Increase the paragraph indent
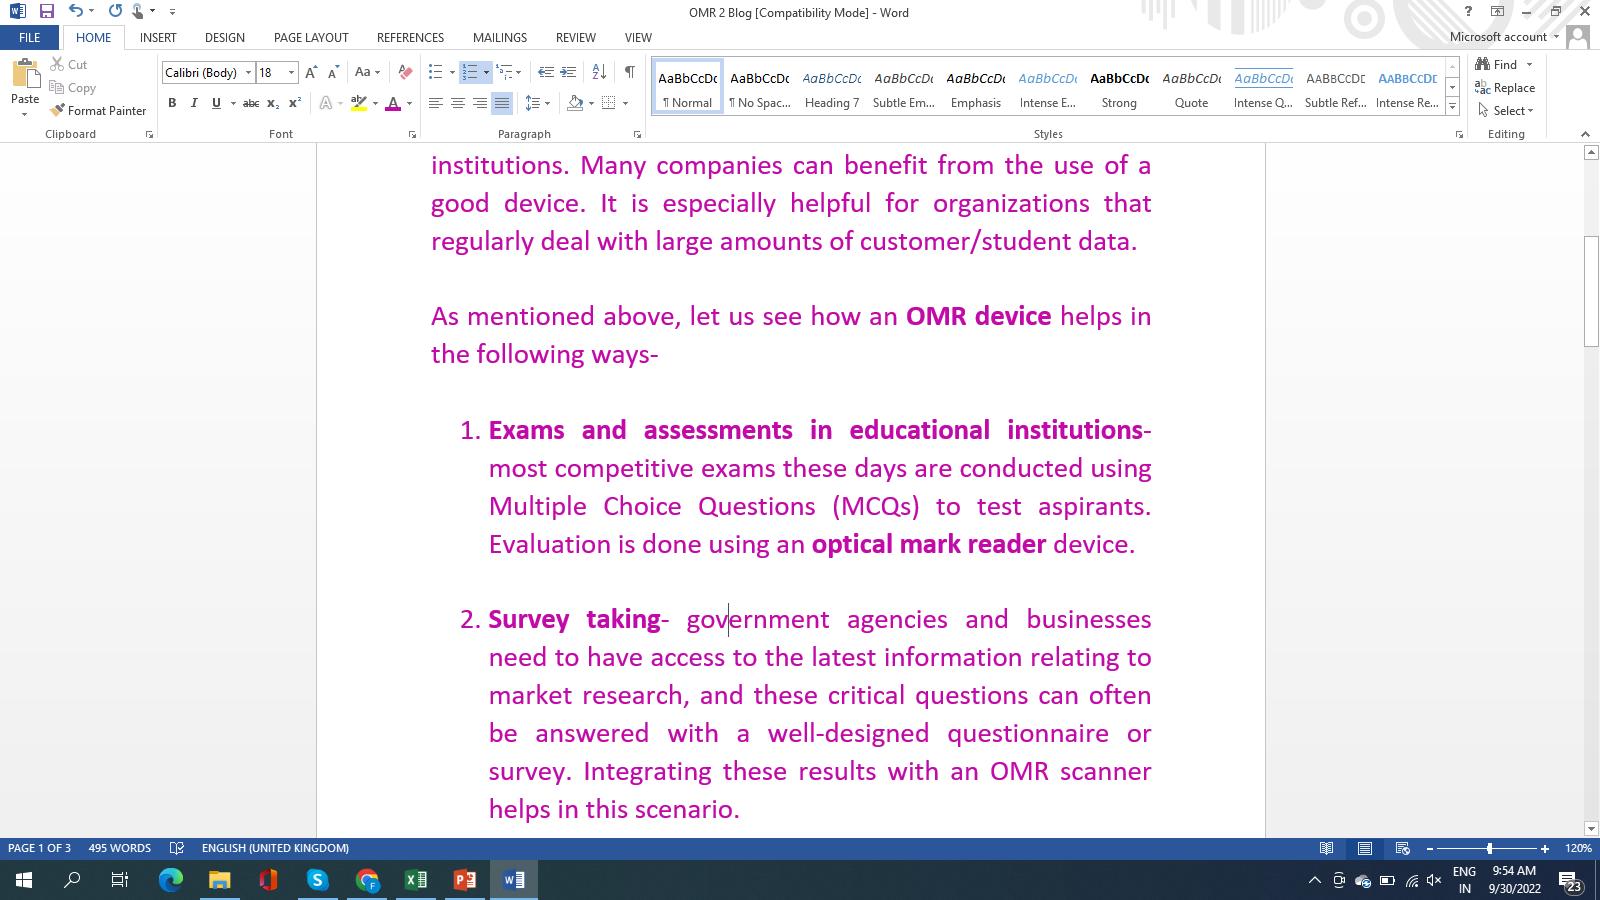 pyautogui.click(x=568, y=72)
